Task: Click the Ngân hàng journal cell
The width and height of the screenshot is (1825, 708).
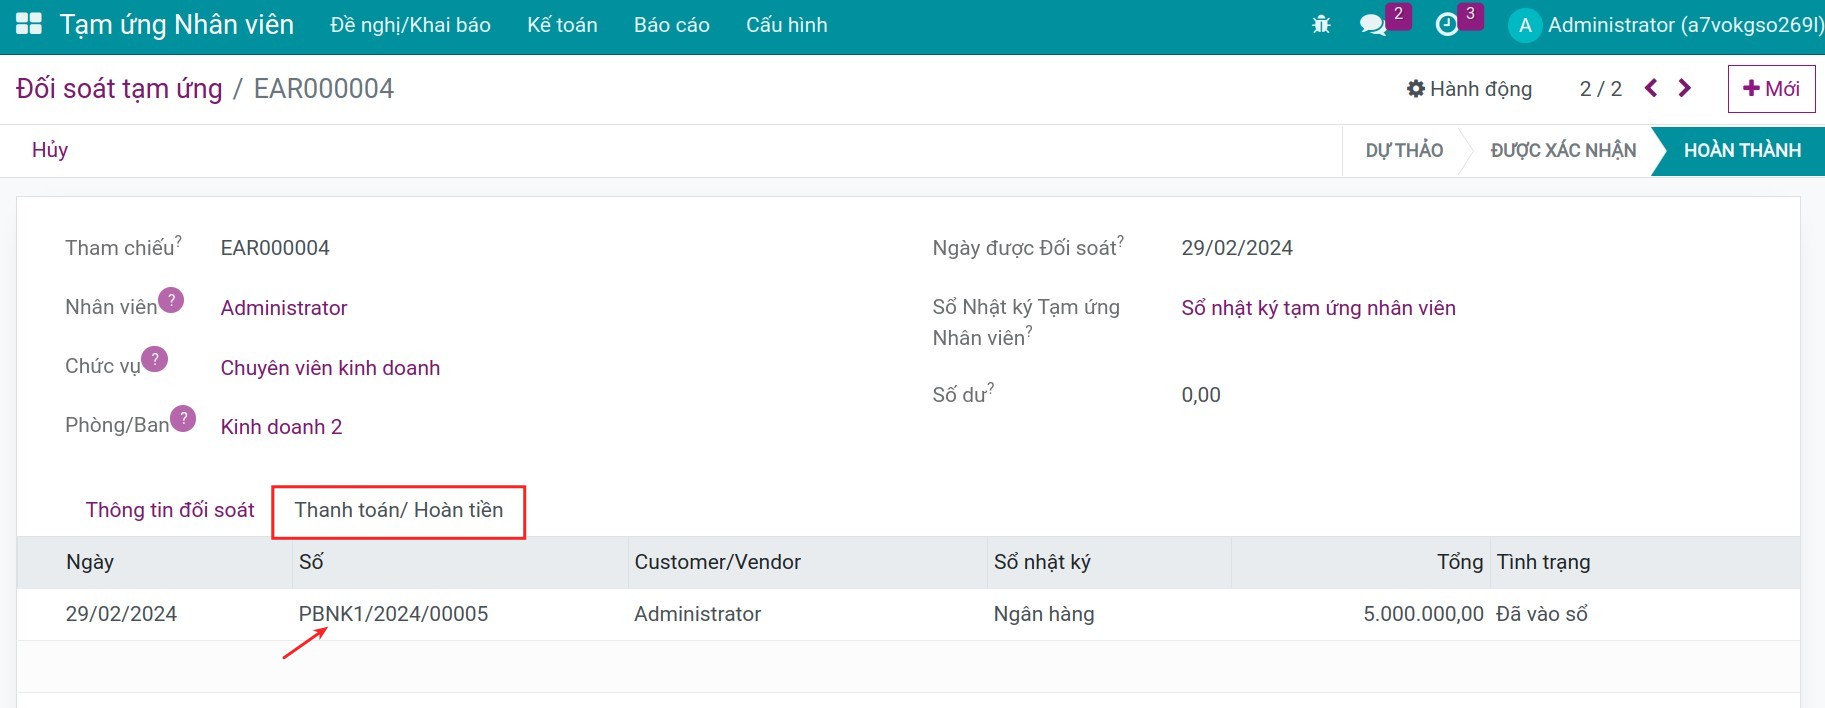Action: click(x=1044, y=614)
